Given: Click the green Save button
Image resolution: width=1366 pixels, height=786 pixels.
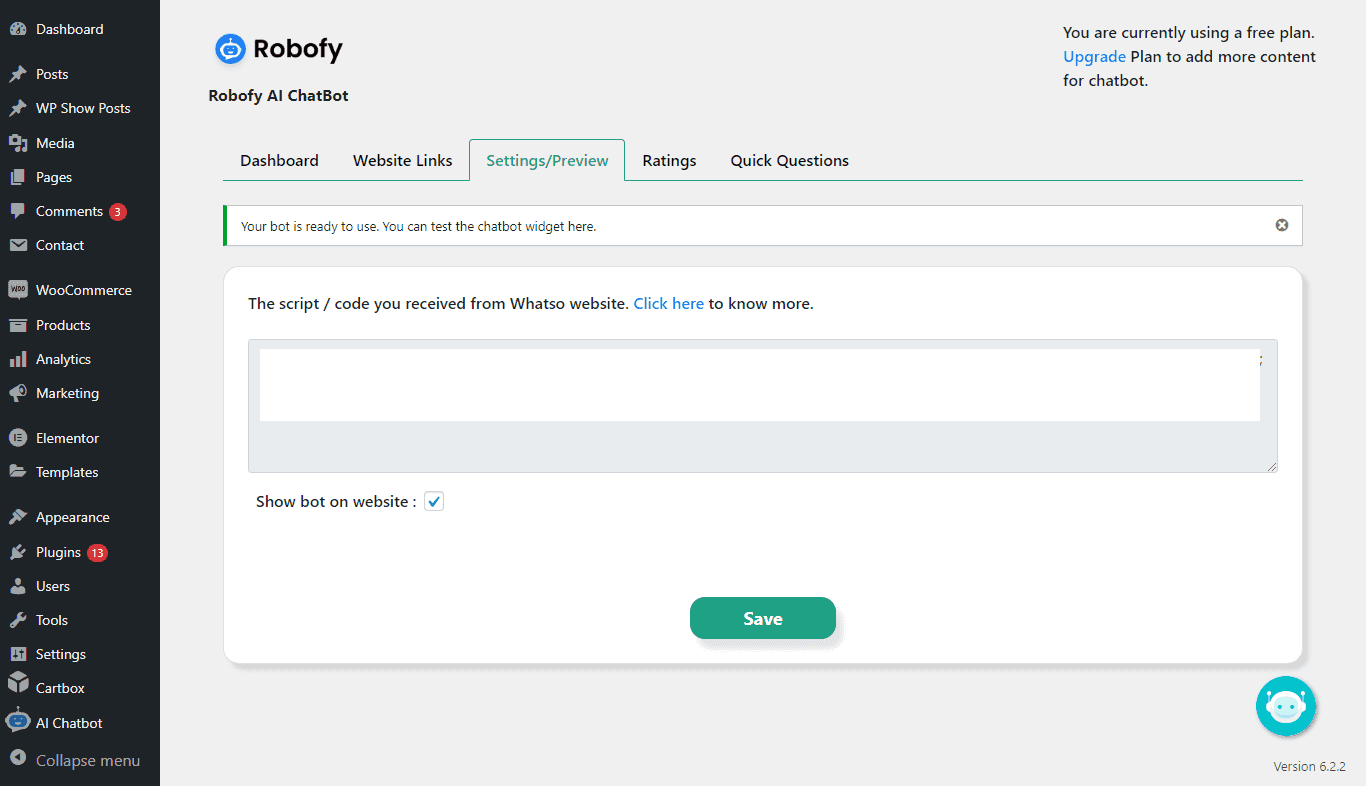Looking at the screenshot, I should [x=763, y=618].
